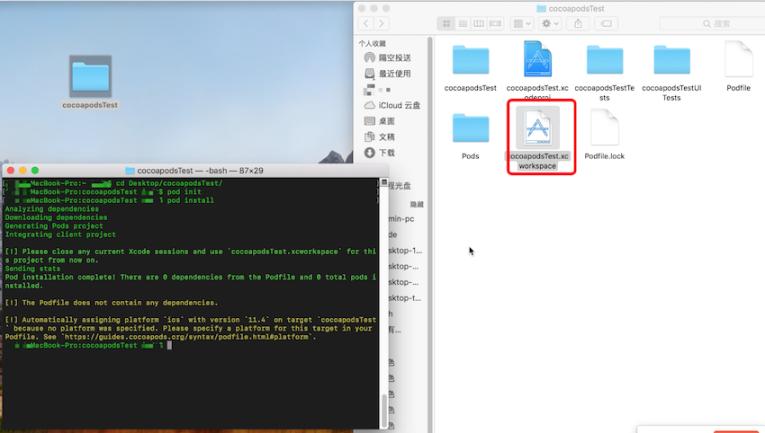Switch Finder to list view
The image size is (765, 433).
(464, 22)
